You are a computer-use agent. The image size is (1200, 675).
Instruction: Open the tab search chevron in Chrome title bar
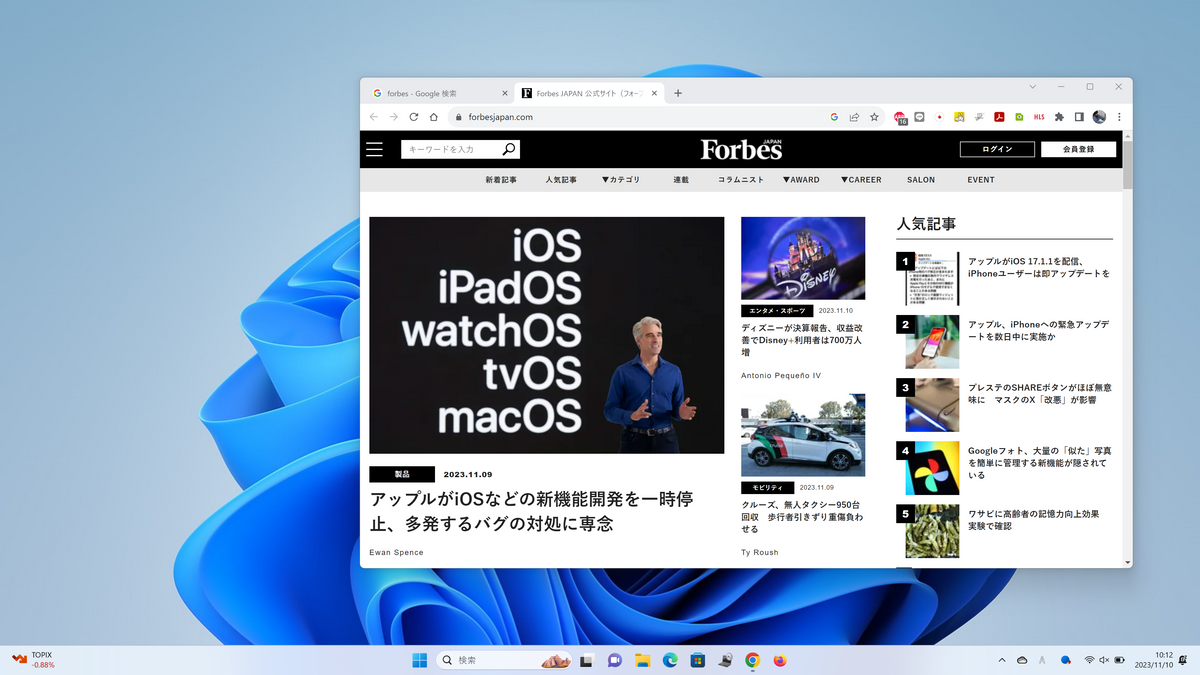(x=1033, y=87)
